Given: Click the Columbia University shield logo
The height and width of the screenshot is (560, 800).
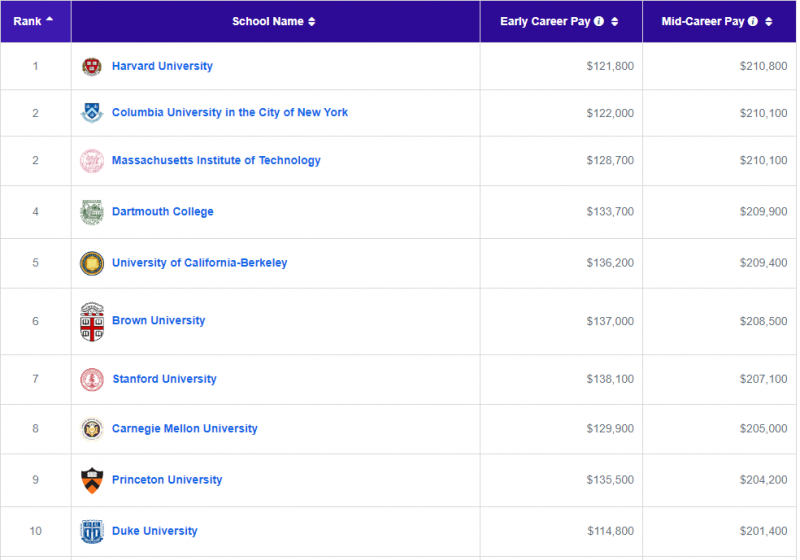Looking at the screenshot, I should 92,113.
